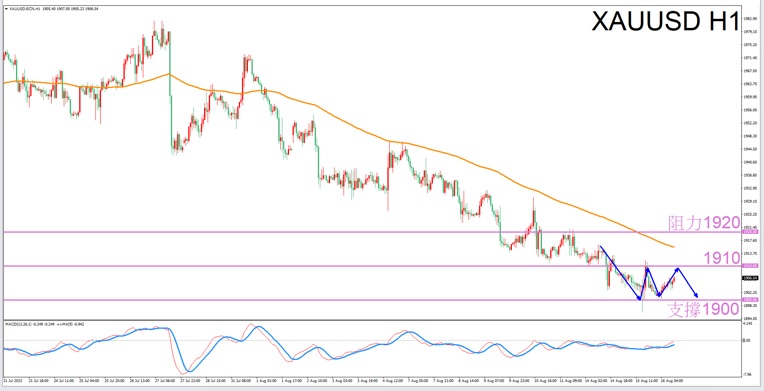Click the 1982.90 top price axis value
This screenshot has height=391, width=764.
pyautogui.click(x=749, y=19)
